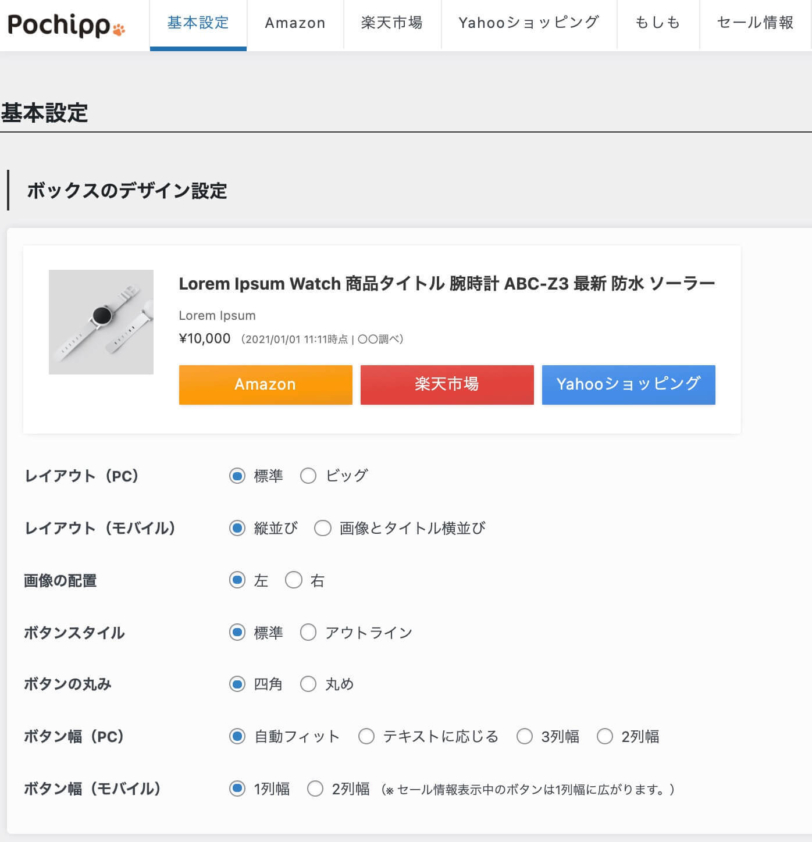Screen dimensions: 812x842
Task: Select 標準 for レイアウト（PC）
Action: click(237, 476)
